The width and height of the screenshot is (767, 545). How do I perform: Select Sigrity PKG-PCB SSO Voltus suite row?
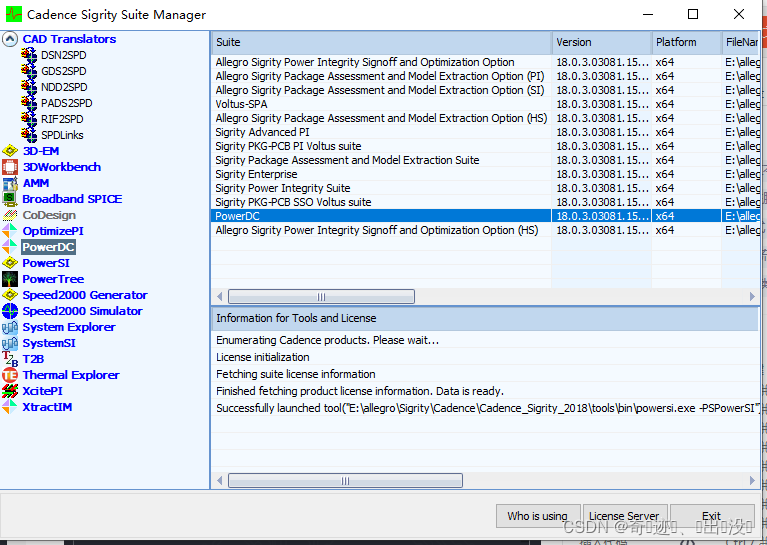pos(485,202)
